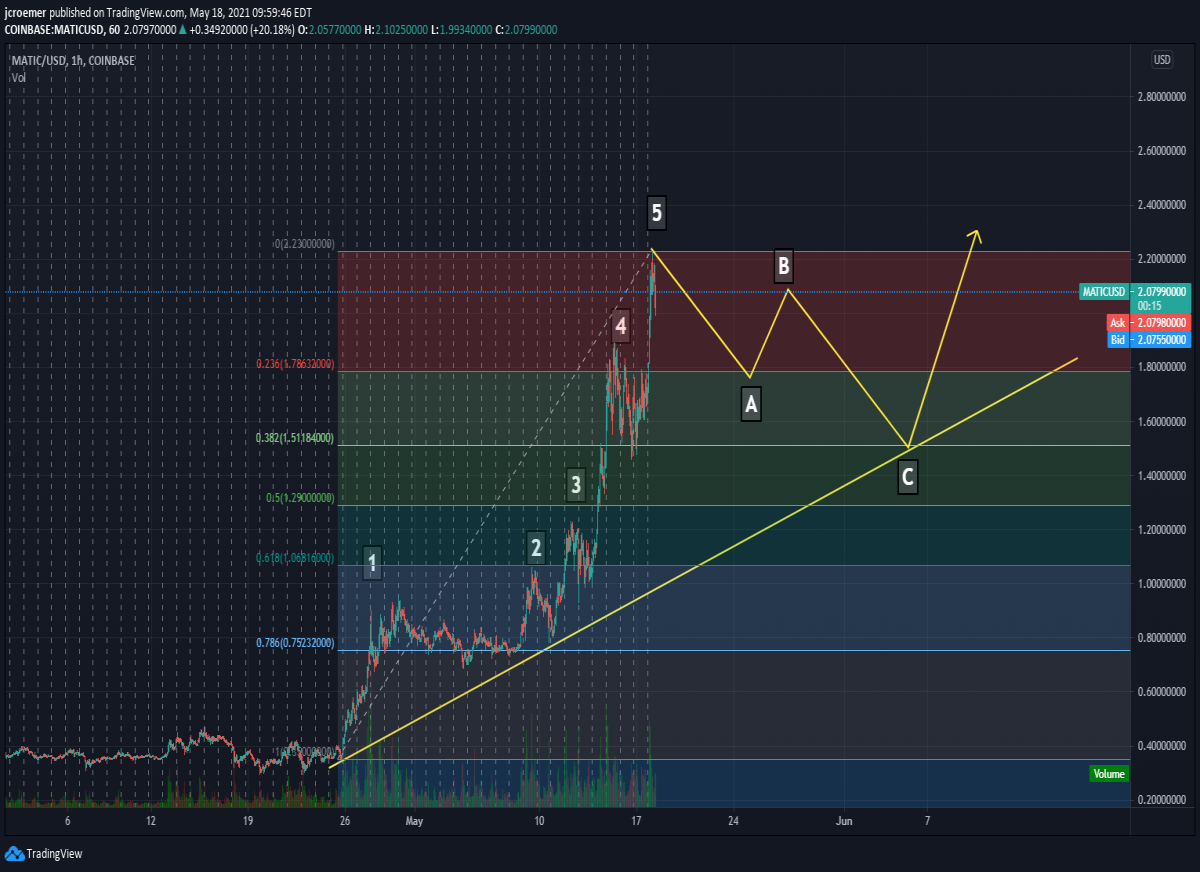Click the 0.60000000 price axis value
The width and height of the screenshot is (1200, 872).
pyautogui.click(x=1160, y=692)
